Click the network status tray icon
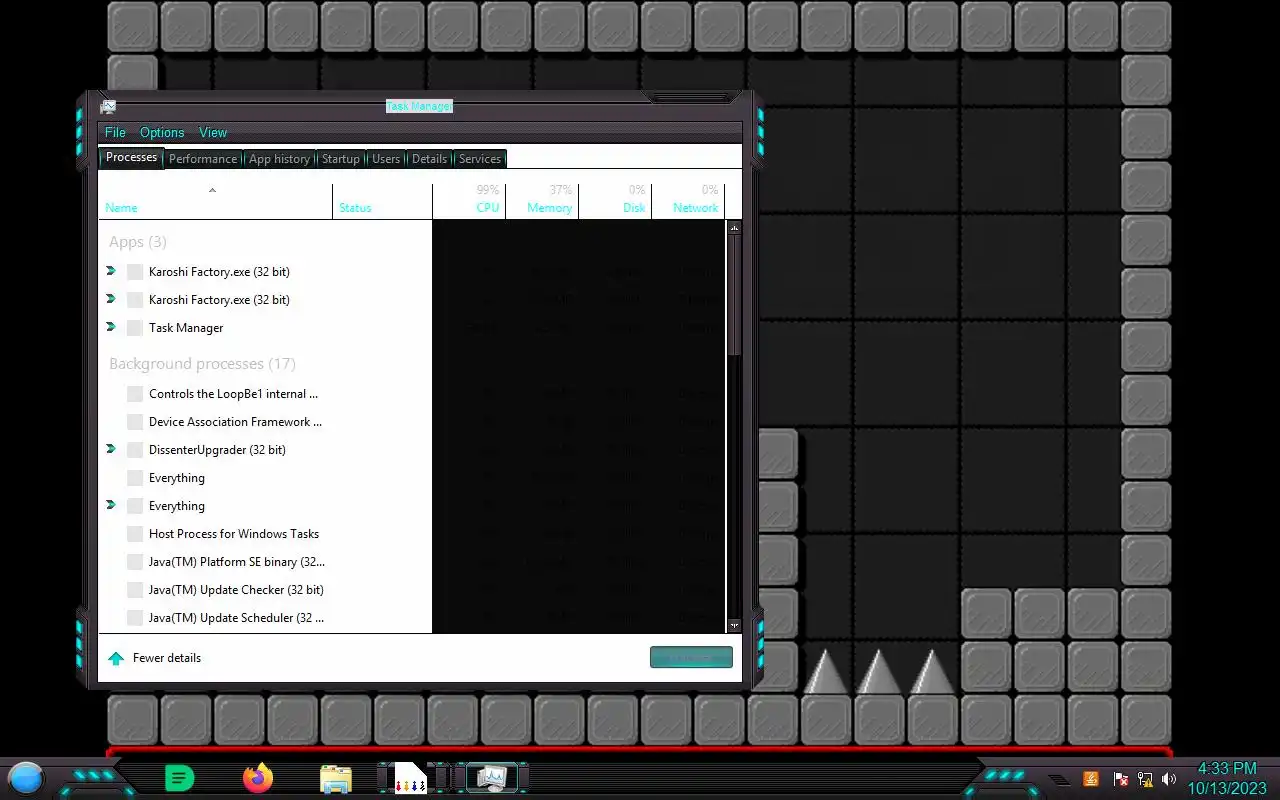 coord(1144,779)
